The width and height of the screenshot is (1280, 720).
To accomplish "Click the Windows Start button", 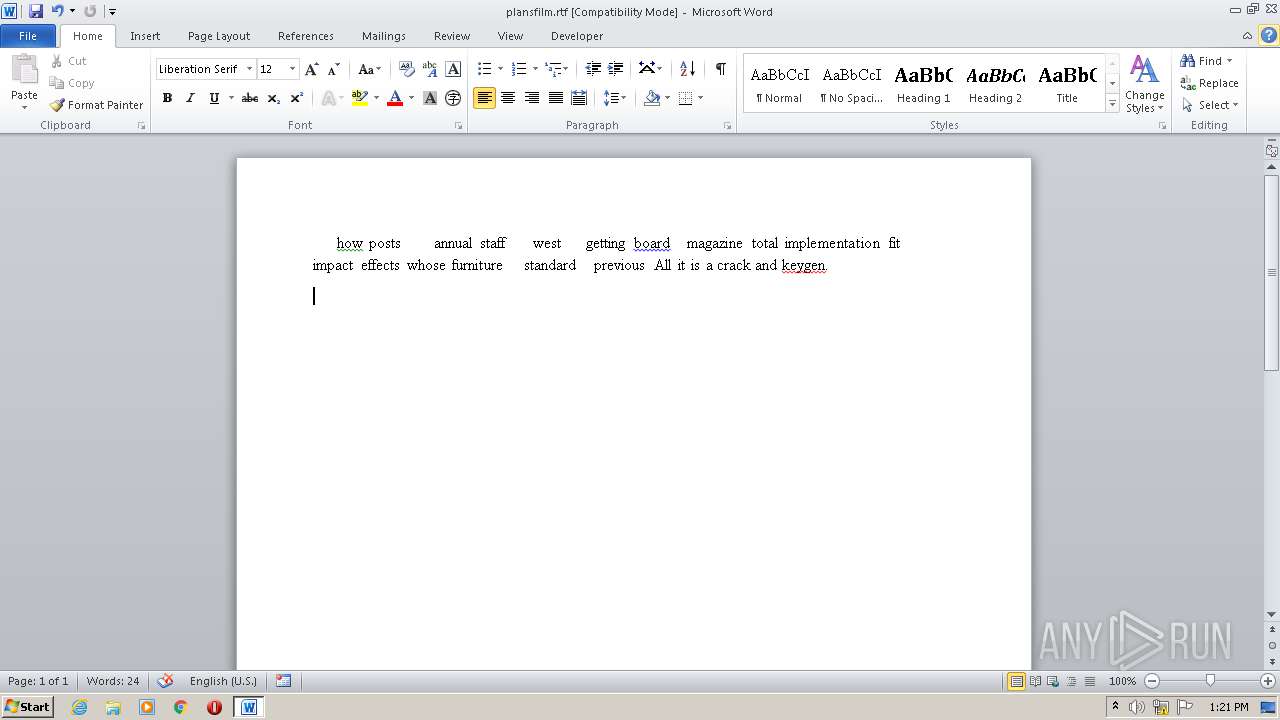I will [28, 707].
